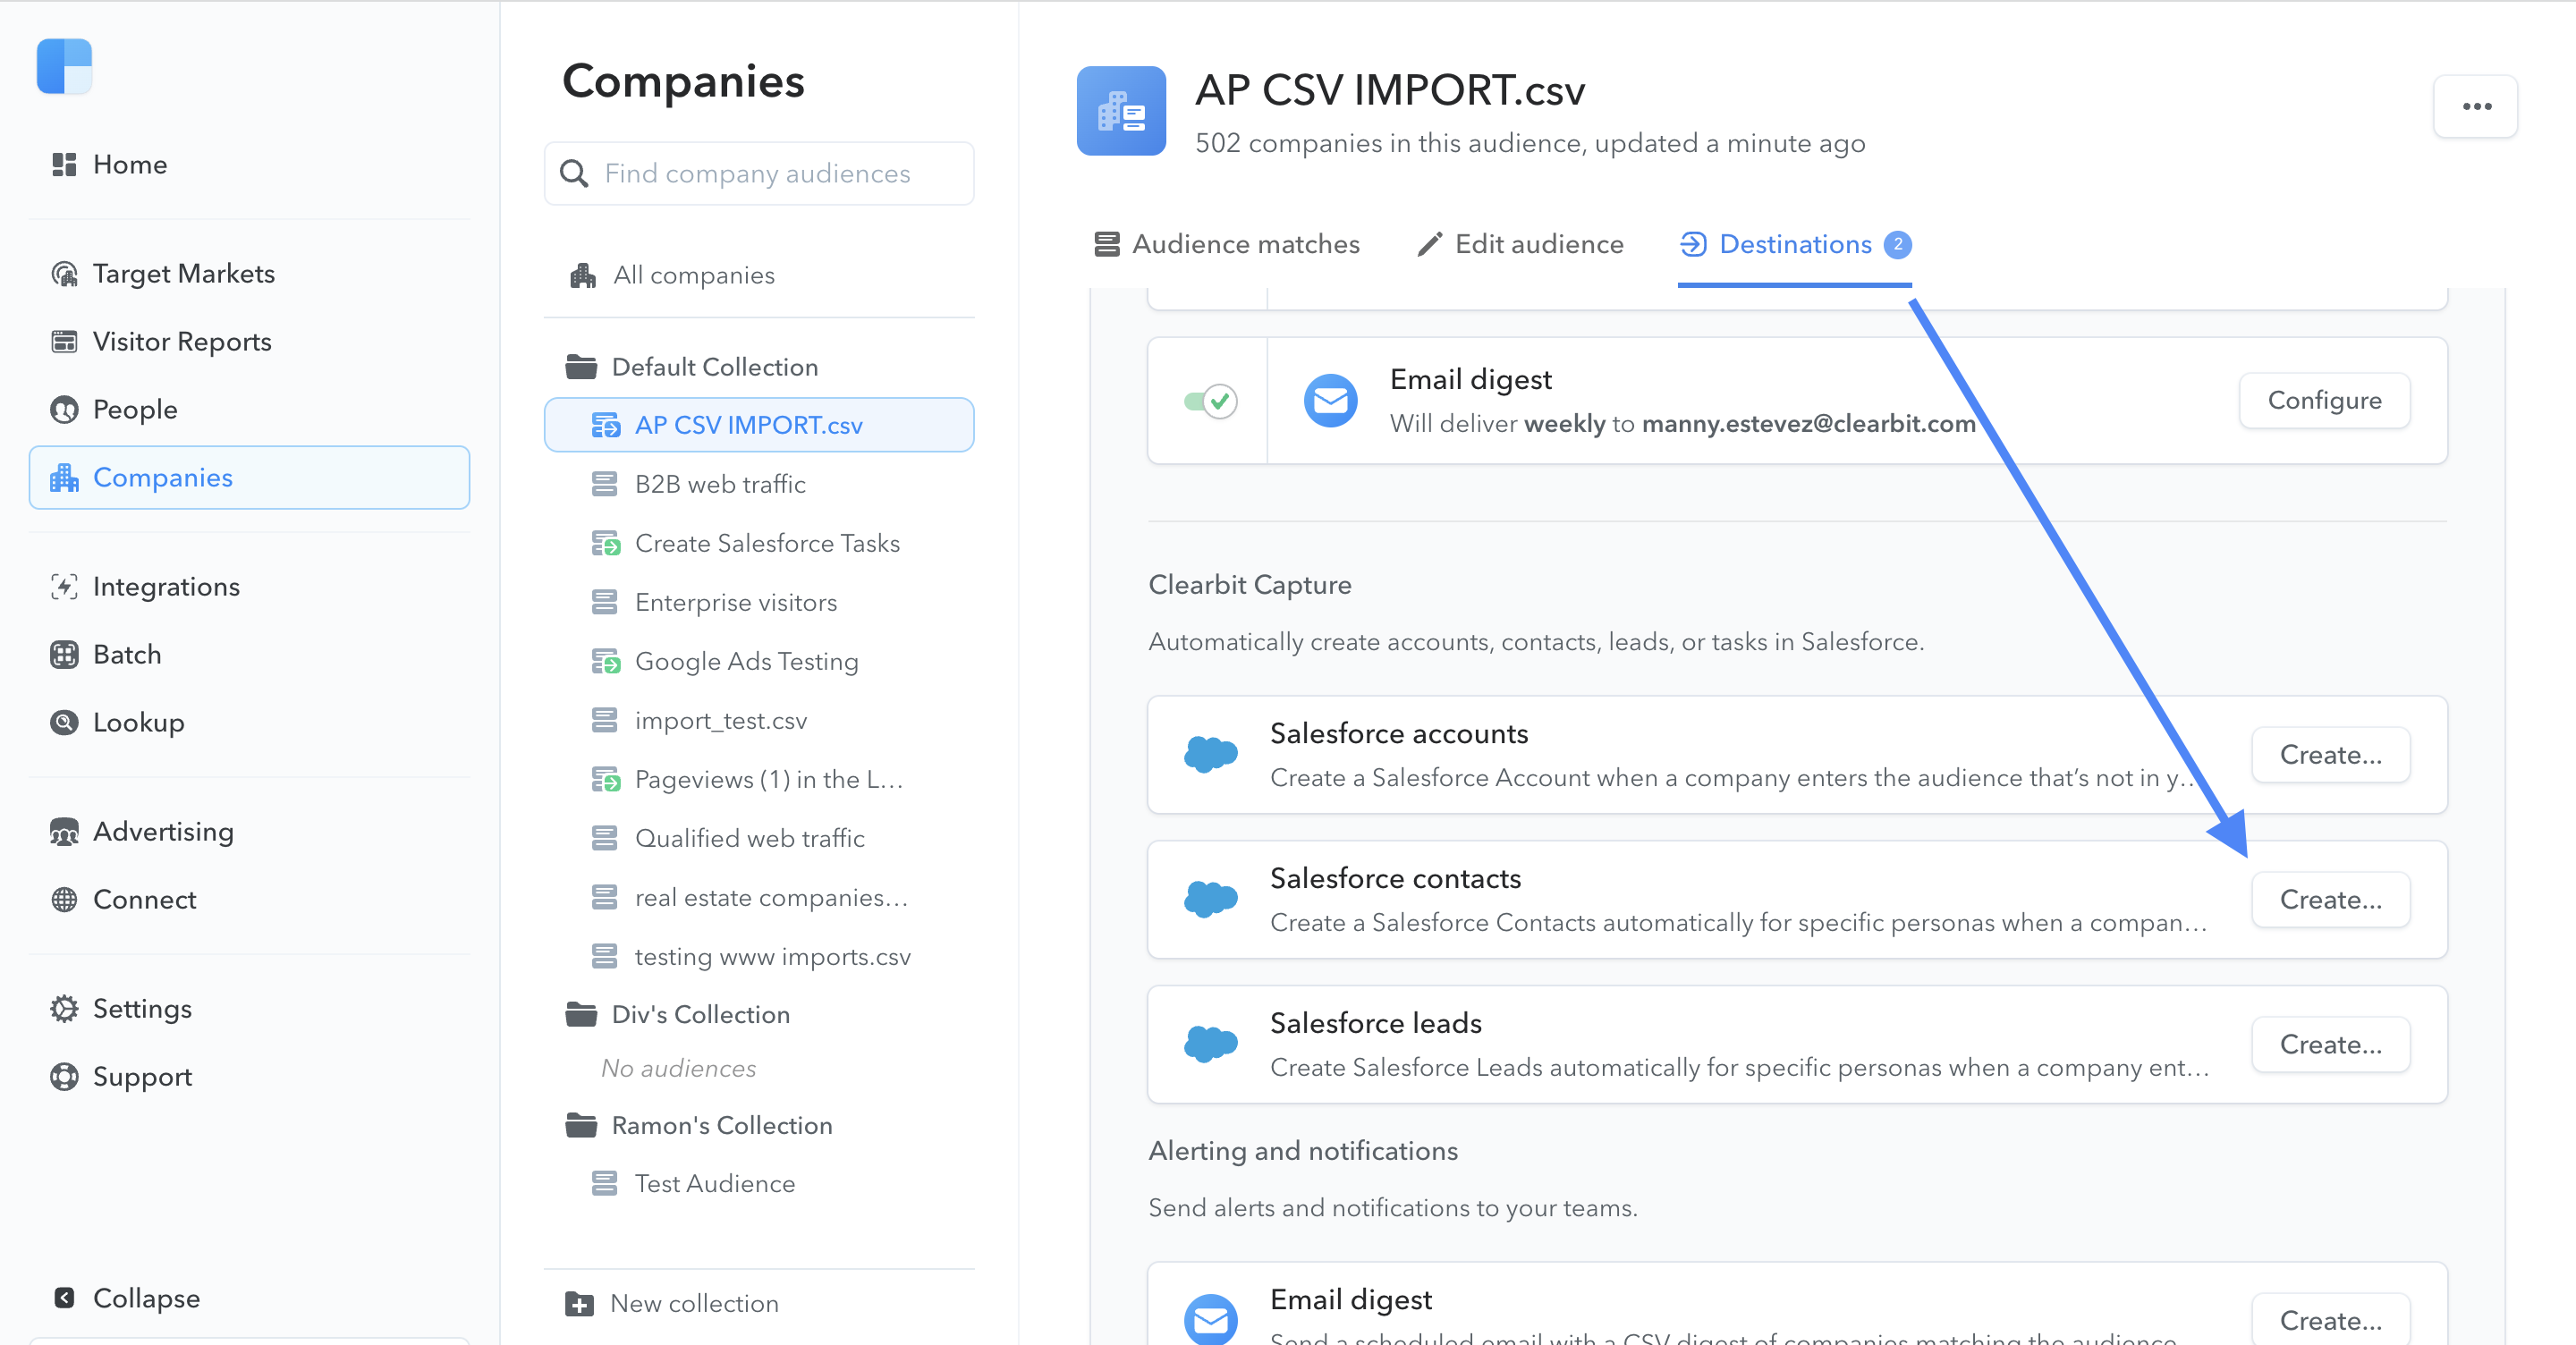This screenshot has width=2576, height=1345.
Task: Switch to Destinations tab
Action: pos(1794,244)
